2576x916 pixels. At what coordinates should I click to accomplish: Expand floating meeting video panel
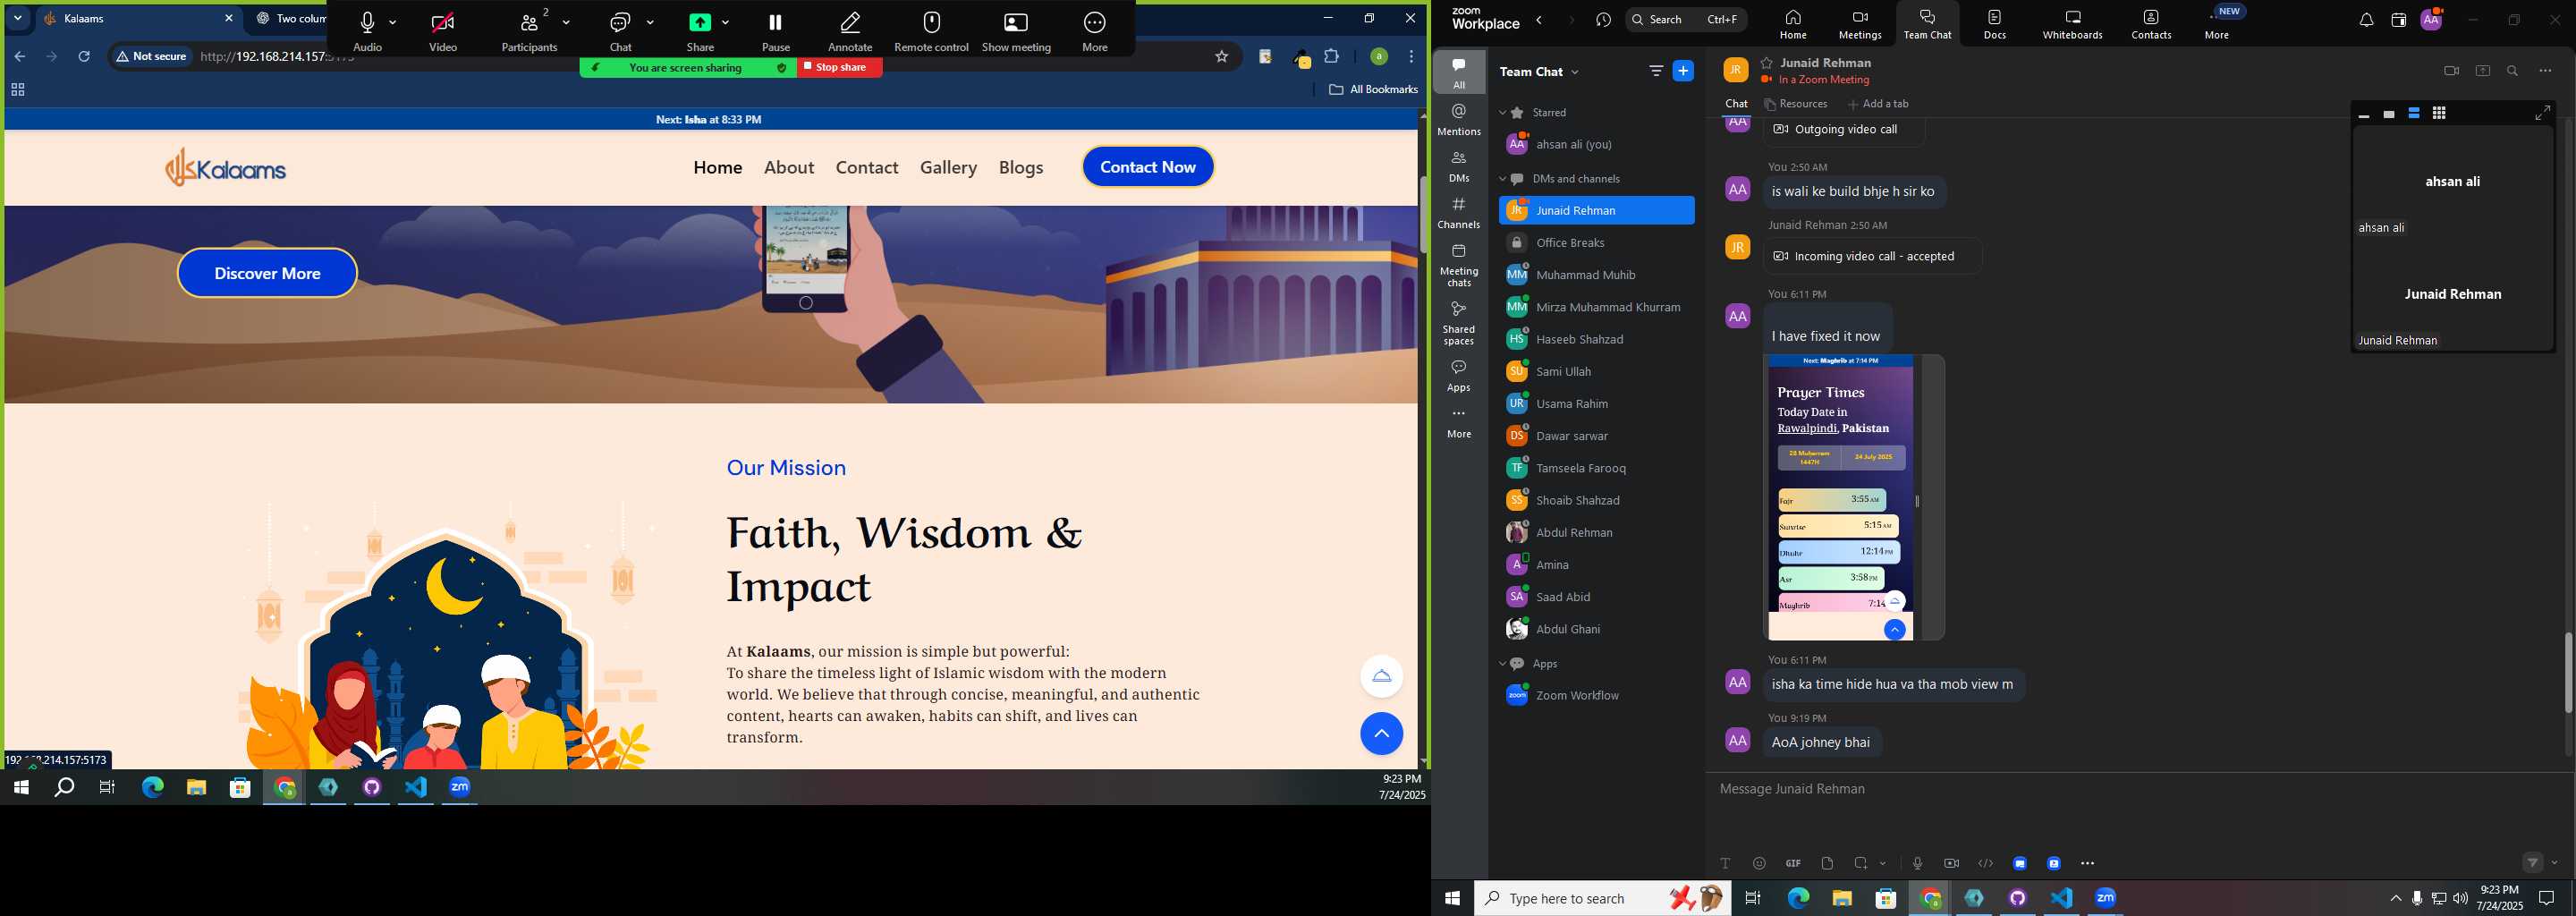2542,114
